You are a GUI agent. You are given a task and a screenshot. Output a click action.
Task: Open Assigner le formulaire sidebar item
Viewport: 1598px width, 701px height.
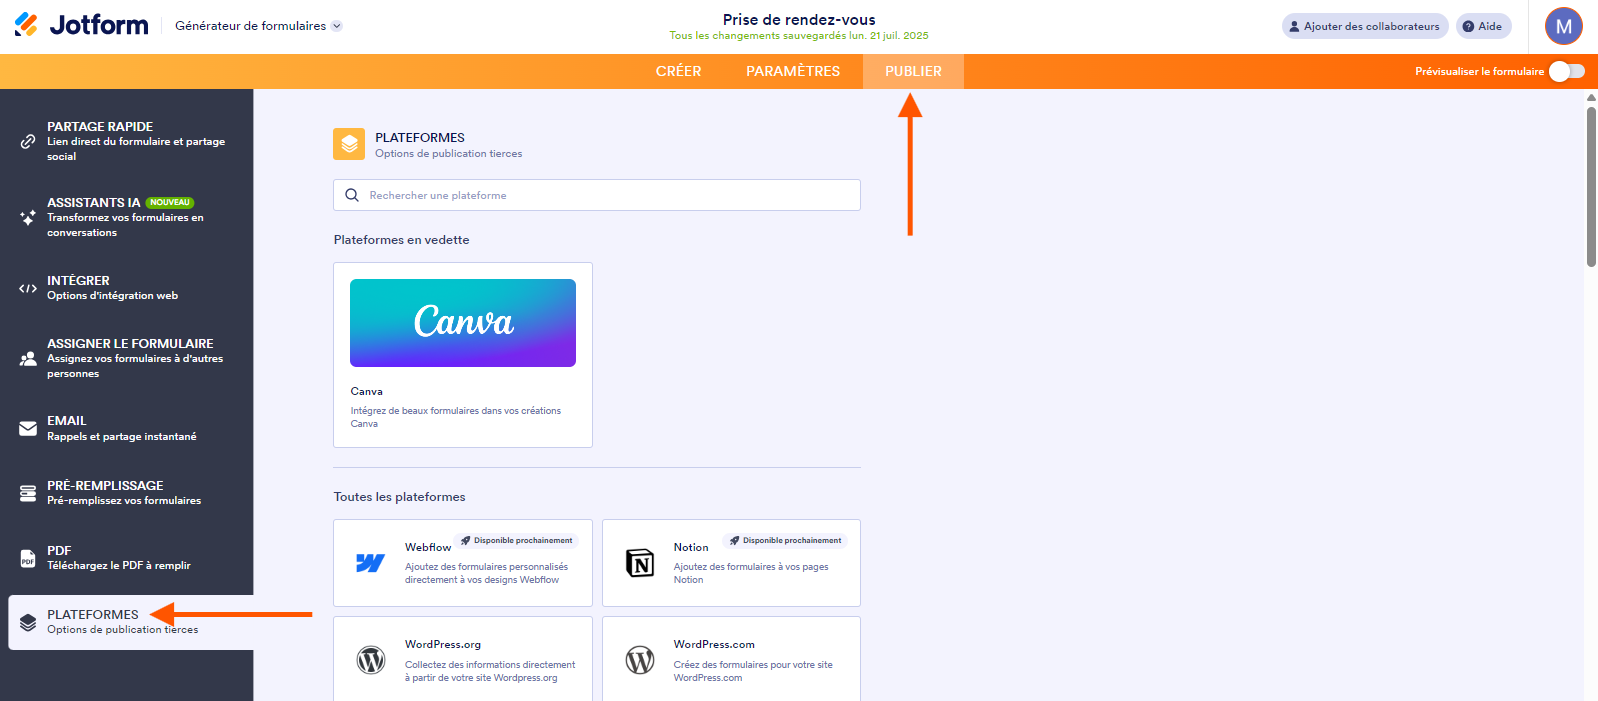point(127,358)
